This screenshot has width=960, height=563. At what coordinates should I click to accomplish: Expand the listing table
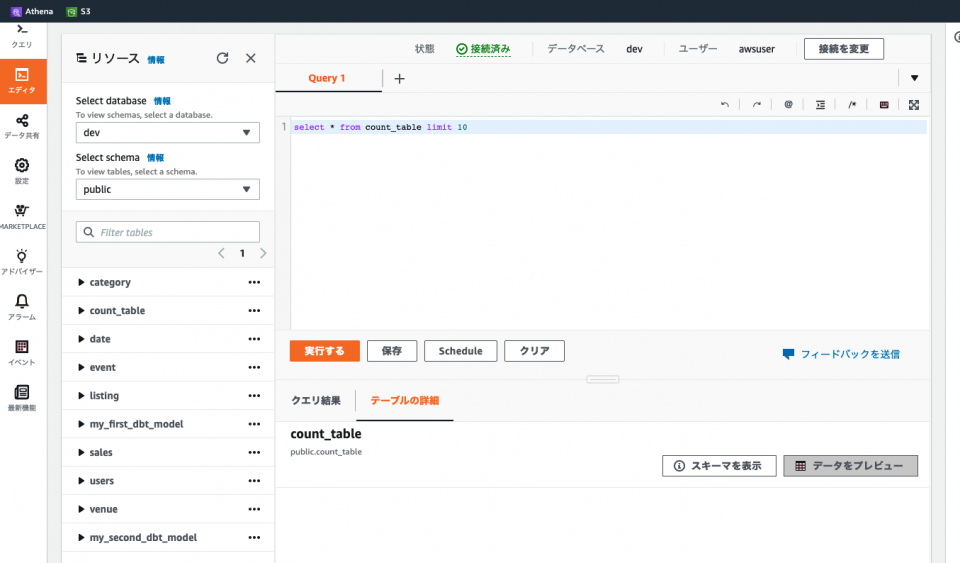(81, 396)
